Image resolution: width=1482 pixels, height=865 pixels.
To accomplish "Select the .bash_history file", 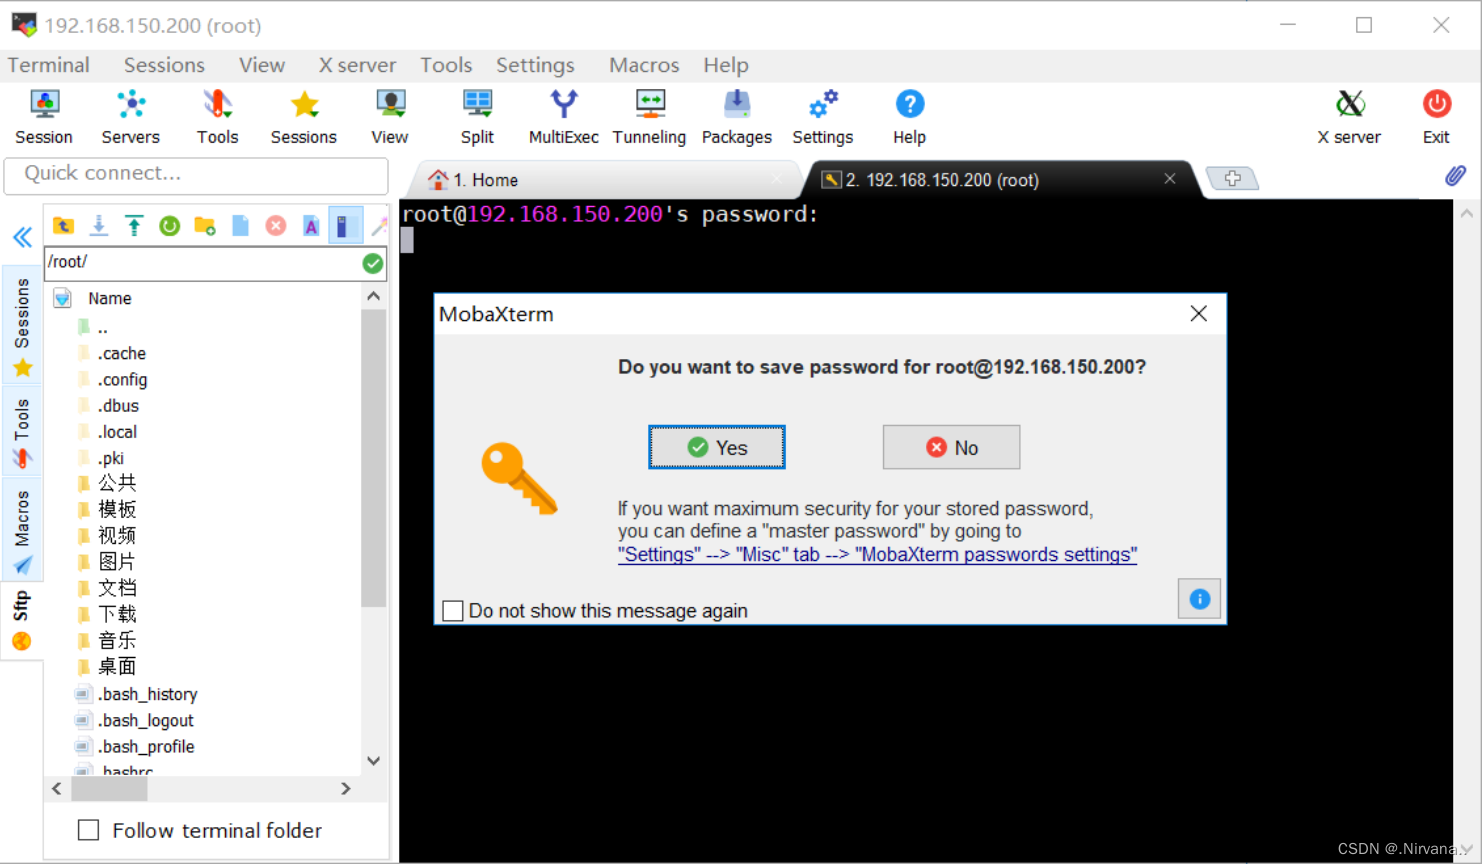I will point(136,694).
